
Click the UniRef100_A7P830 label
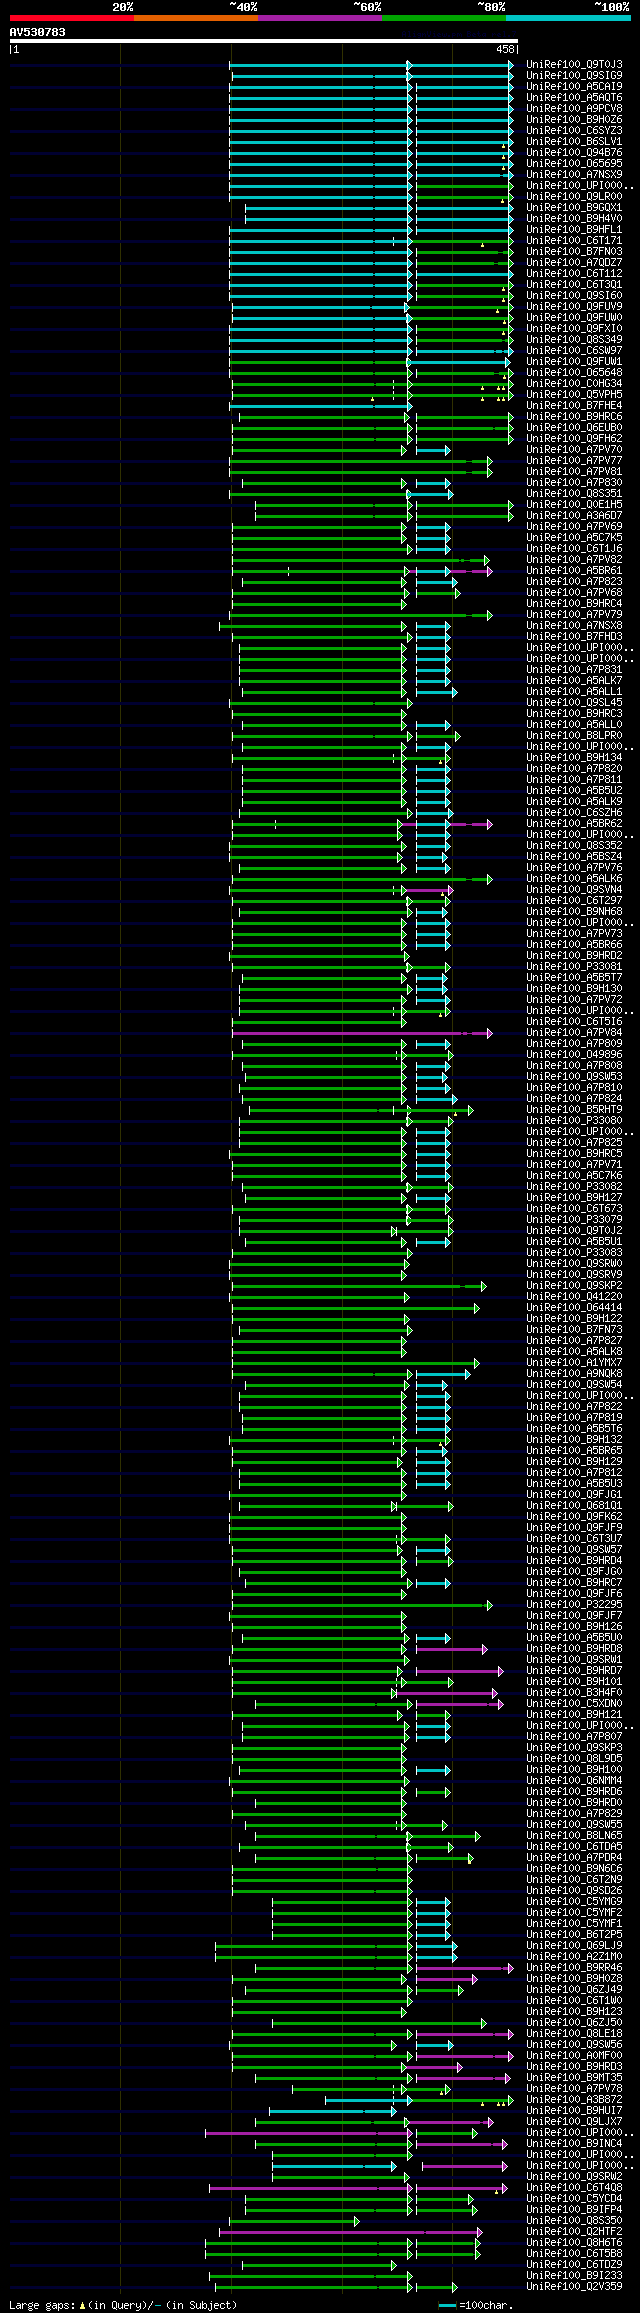574,482
